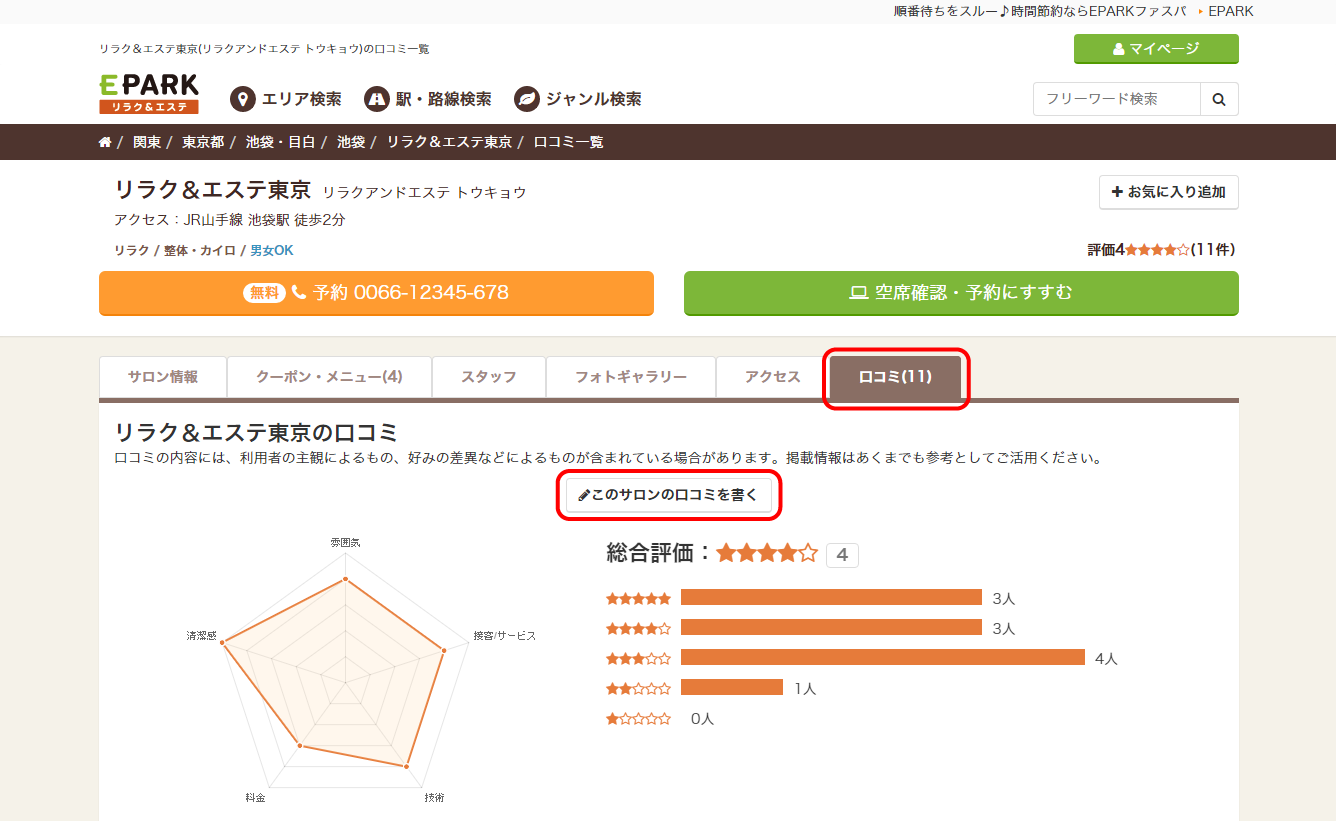Click the home icon in breadcrumb
Viewport: 1336px width, 821px height.
point(105,142)
